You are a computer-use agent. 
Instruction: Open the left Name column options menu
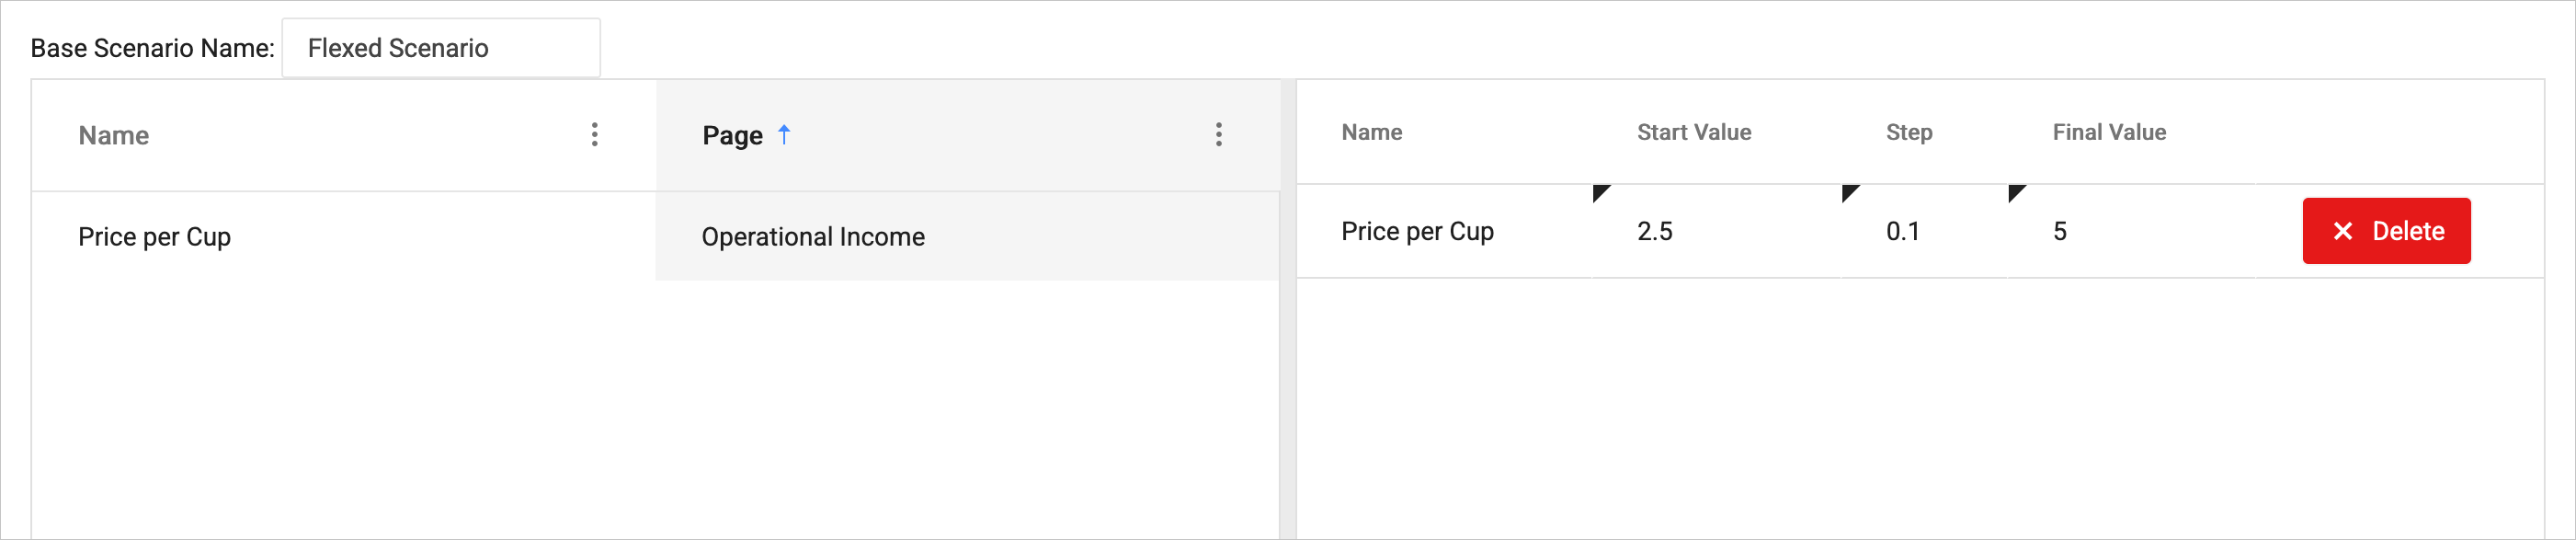click(595, 135)
